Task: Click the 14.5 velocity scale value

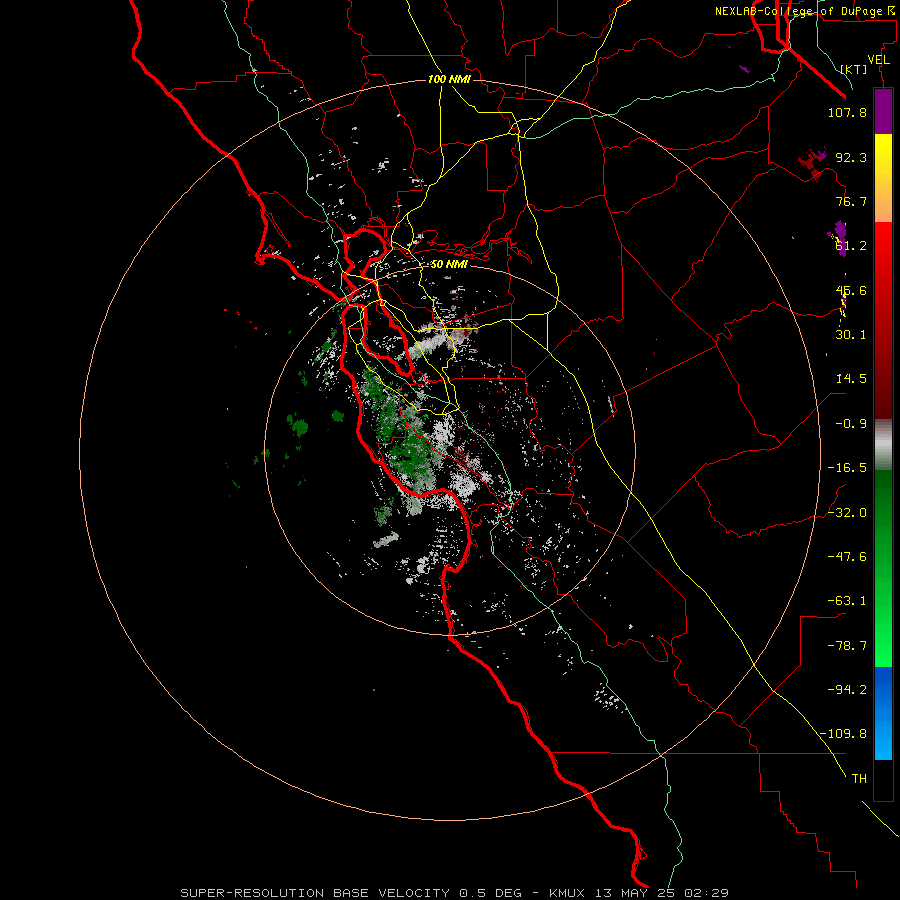Action: click(x=851, y=379)
